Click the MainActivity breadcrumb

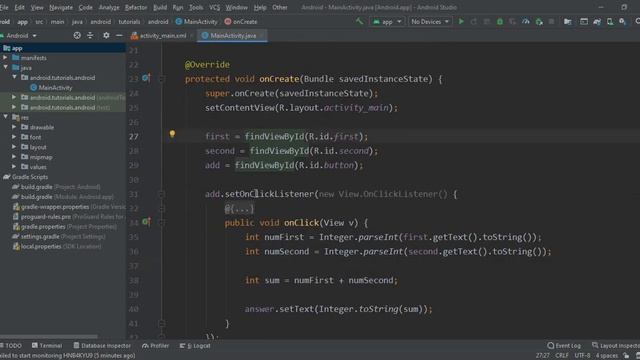point(196,22)
